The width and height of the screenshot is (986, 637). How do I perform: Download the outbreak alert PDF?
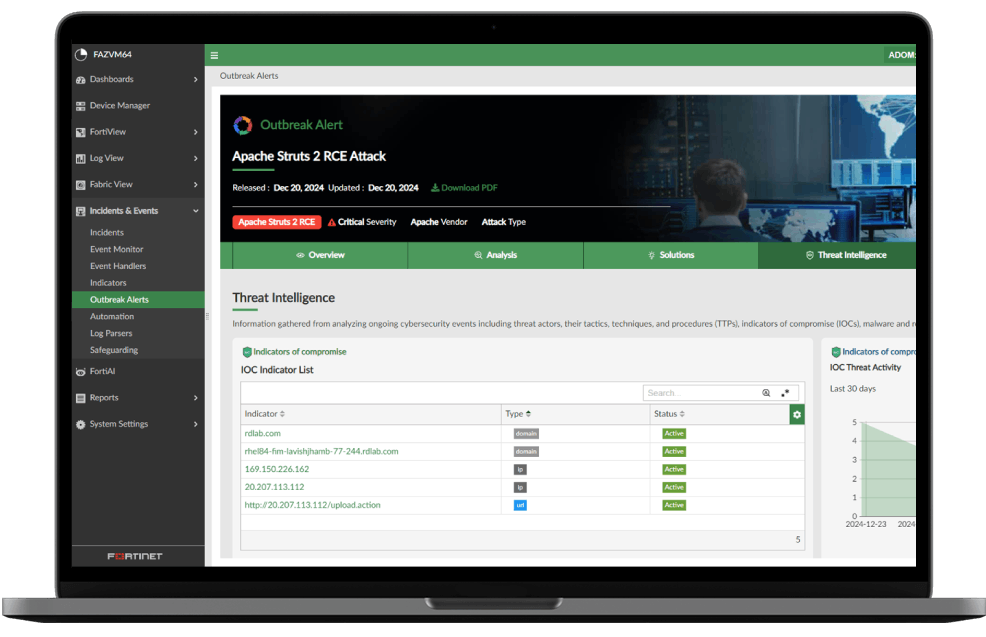pyautogui.click(x=464, y=188)
